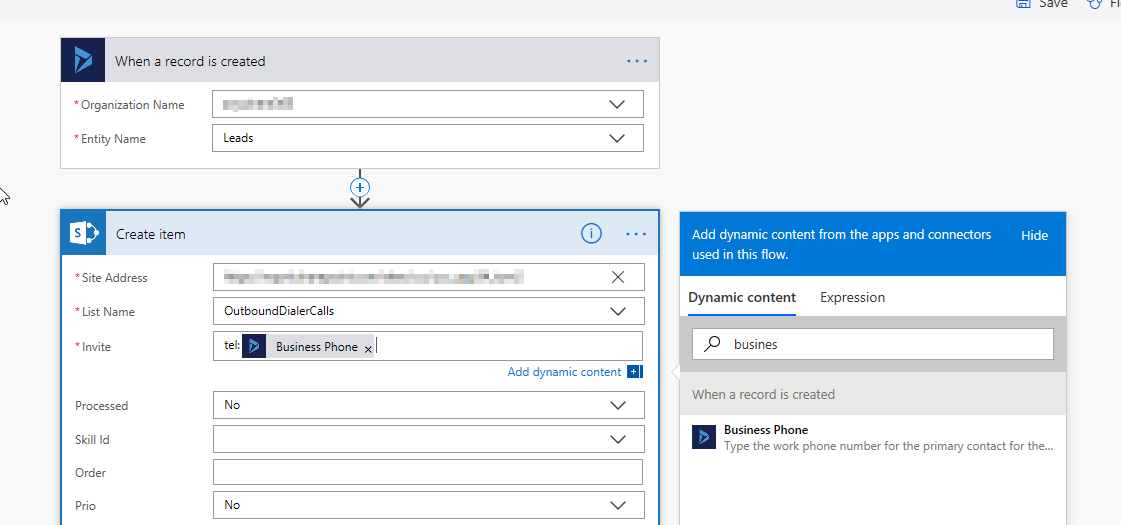
Task: Expand the Prio dropdown
Action: [617, 506]
